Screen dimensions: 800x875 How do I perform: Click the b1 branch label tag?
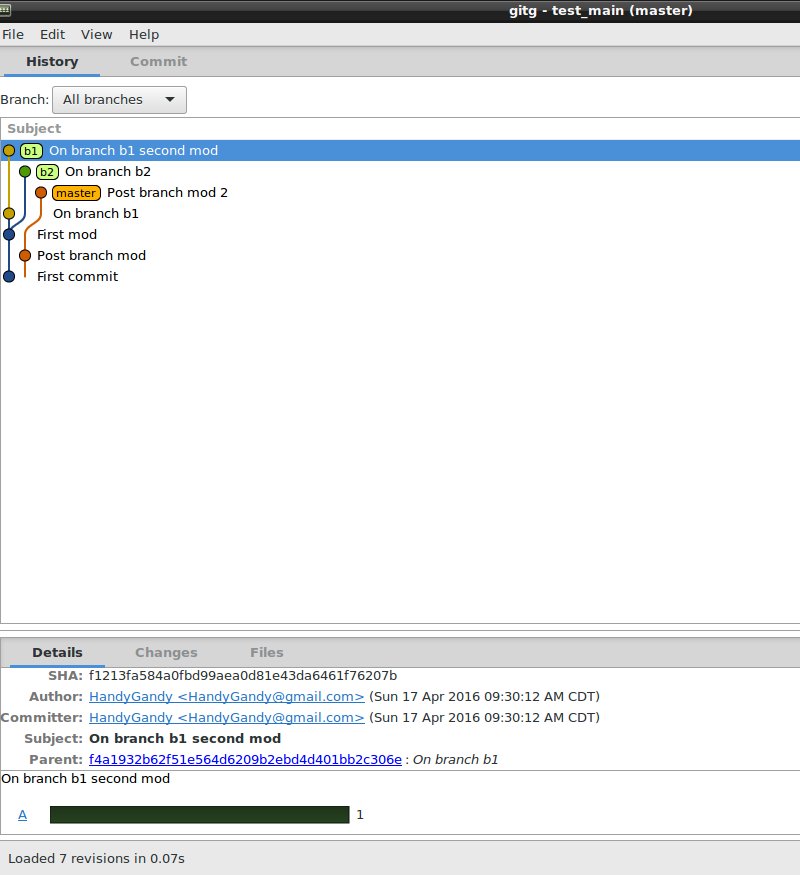point(31,151)
